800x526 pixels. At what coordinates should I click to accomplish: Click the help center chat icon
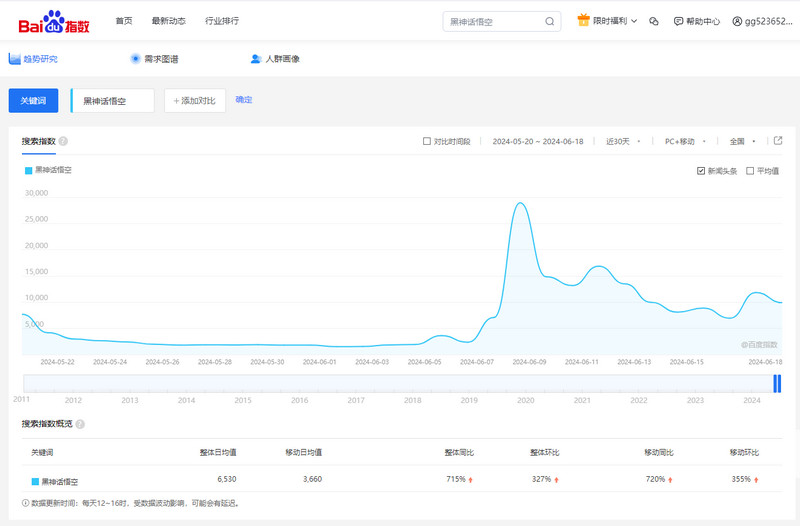coord(678,21)
